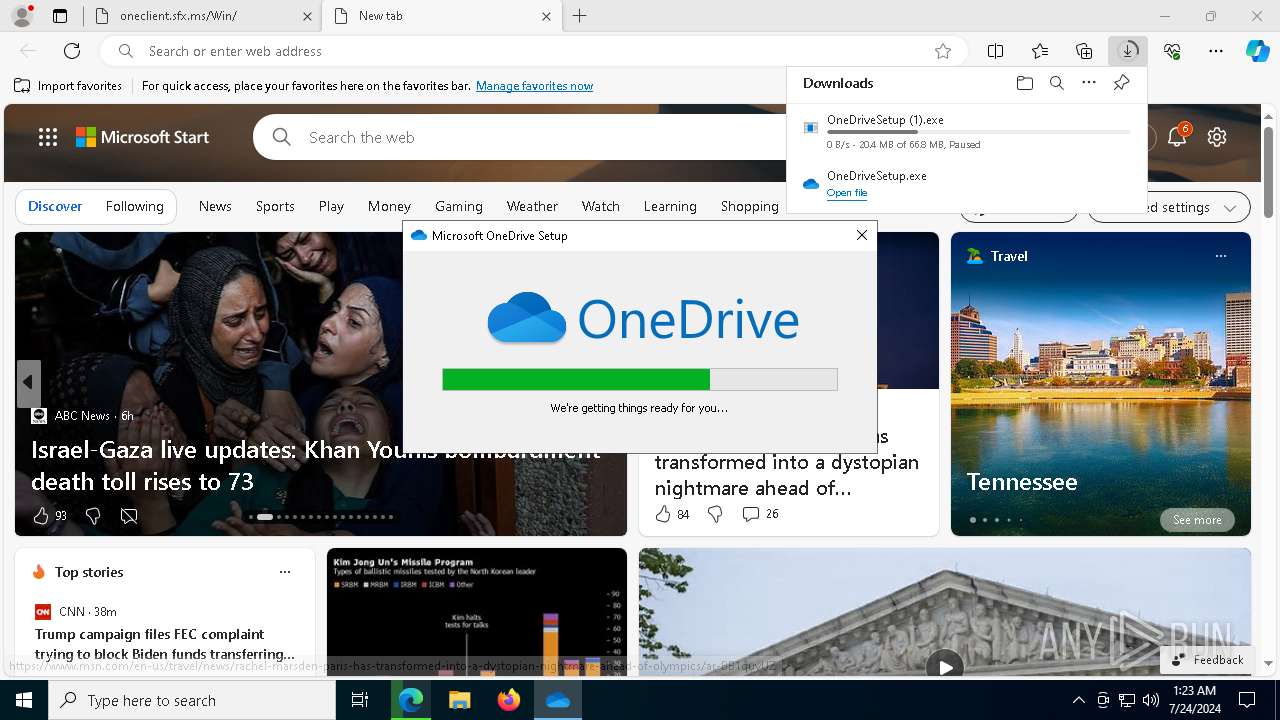Click the Microsoft Start logo

click(x=142, y=137)
